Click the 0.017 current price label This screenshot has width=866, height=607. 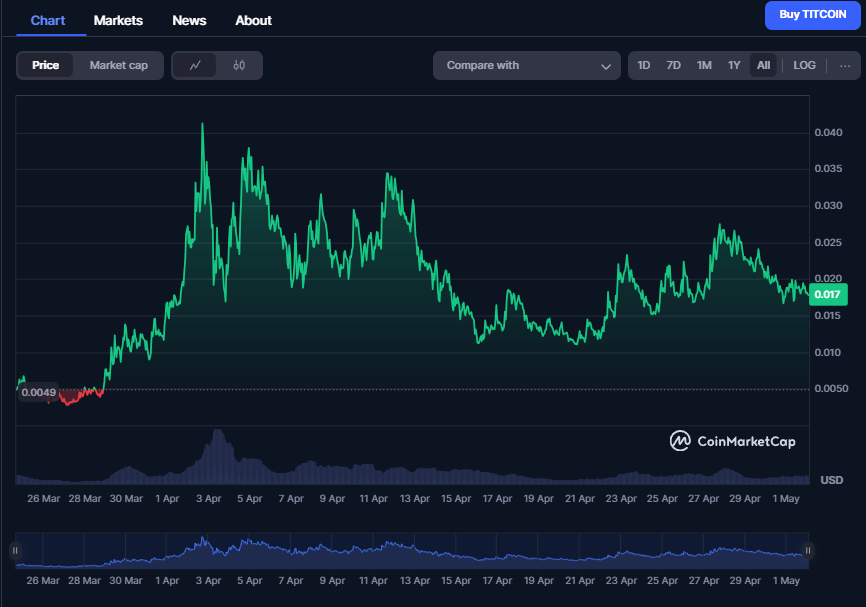tap(827, 294)
